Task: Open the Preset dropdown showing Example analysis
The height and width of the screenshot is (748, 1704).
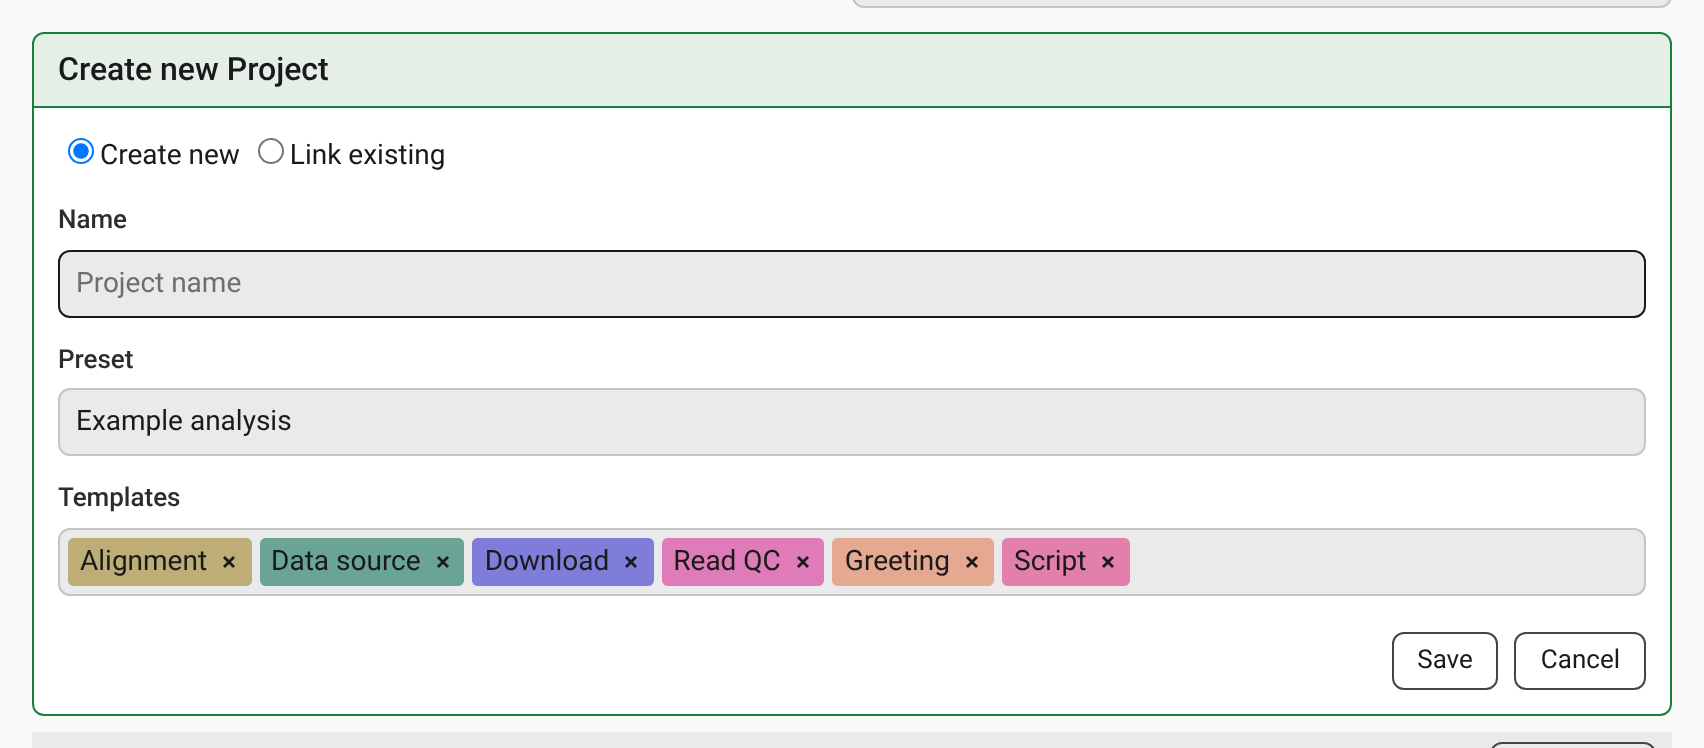Action: [x=852, y=422]
